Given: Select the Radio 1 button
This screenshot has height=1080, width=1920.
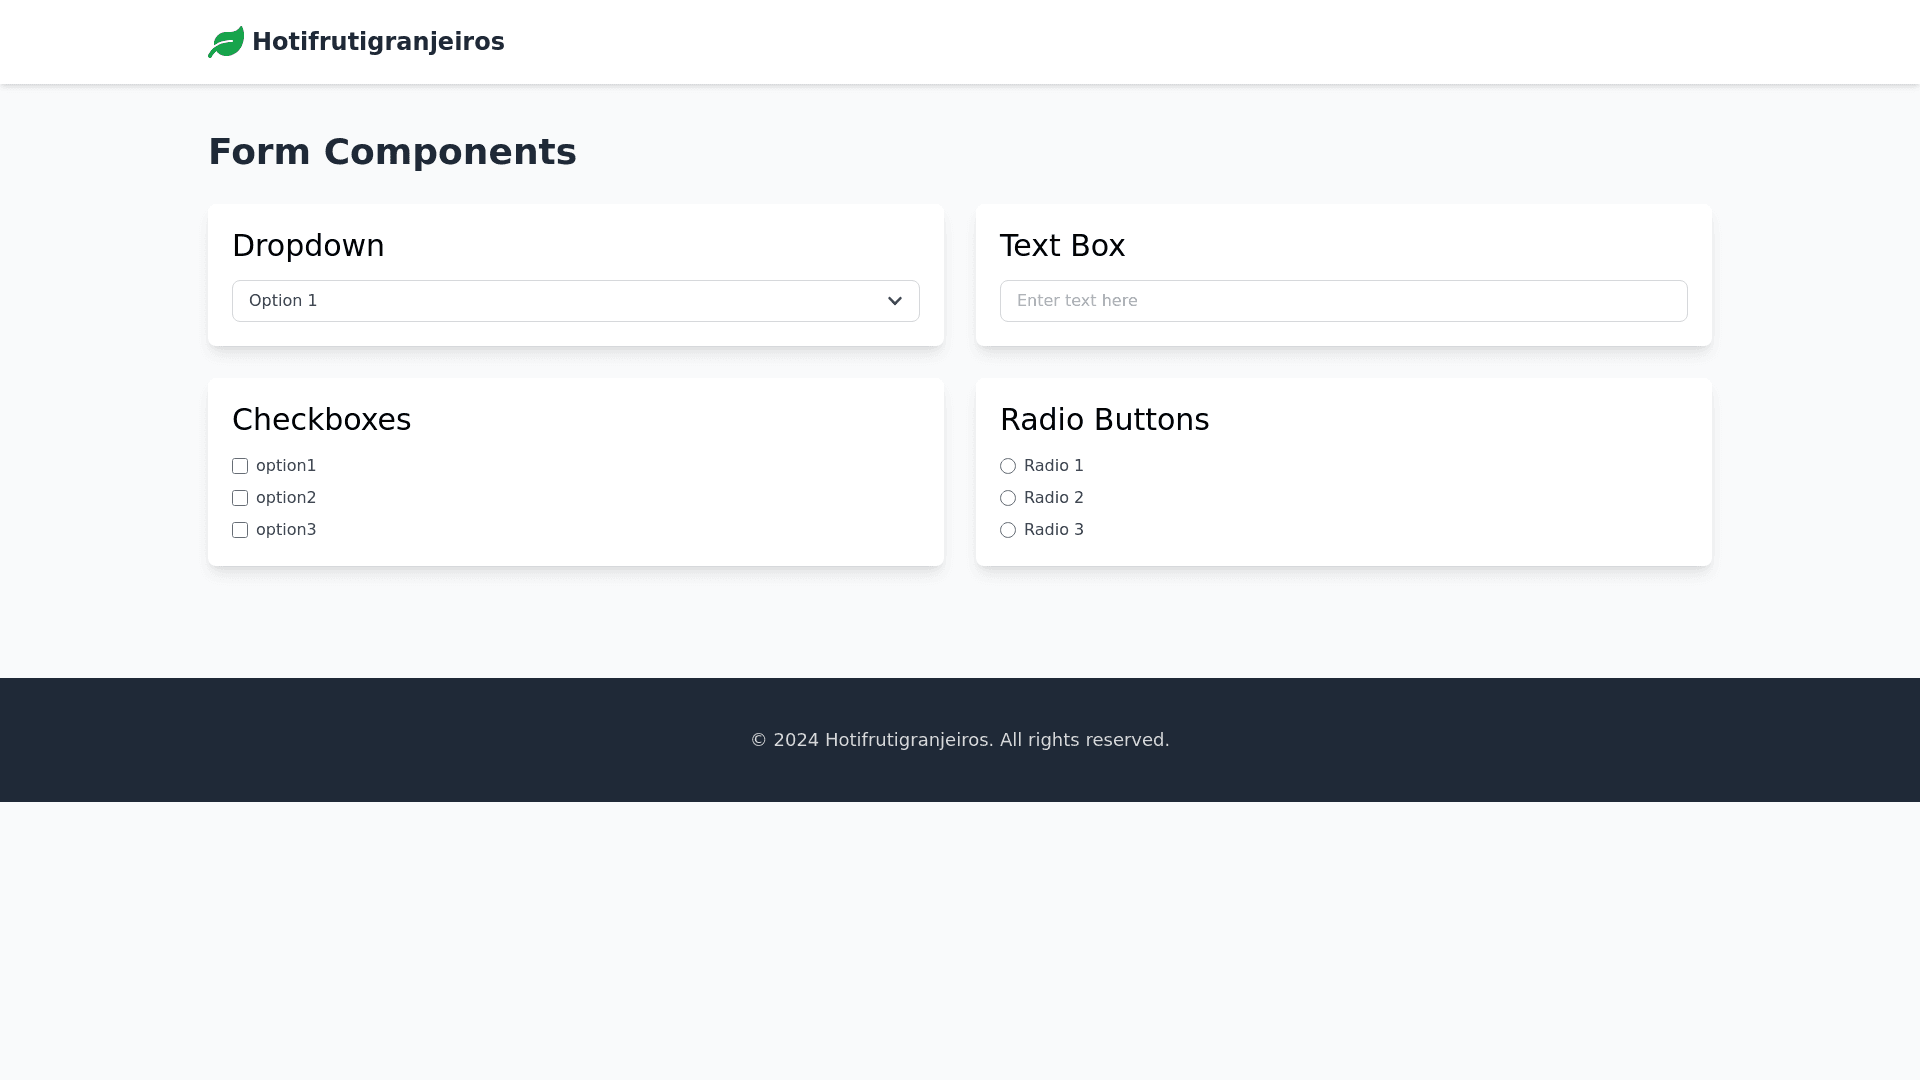Looking at the screenshot, I should (1008, 466).
